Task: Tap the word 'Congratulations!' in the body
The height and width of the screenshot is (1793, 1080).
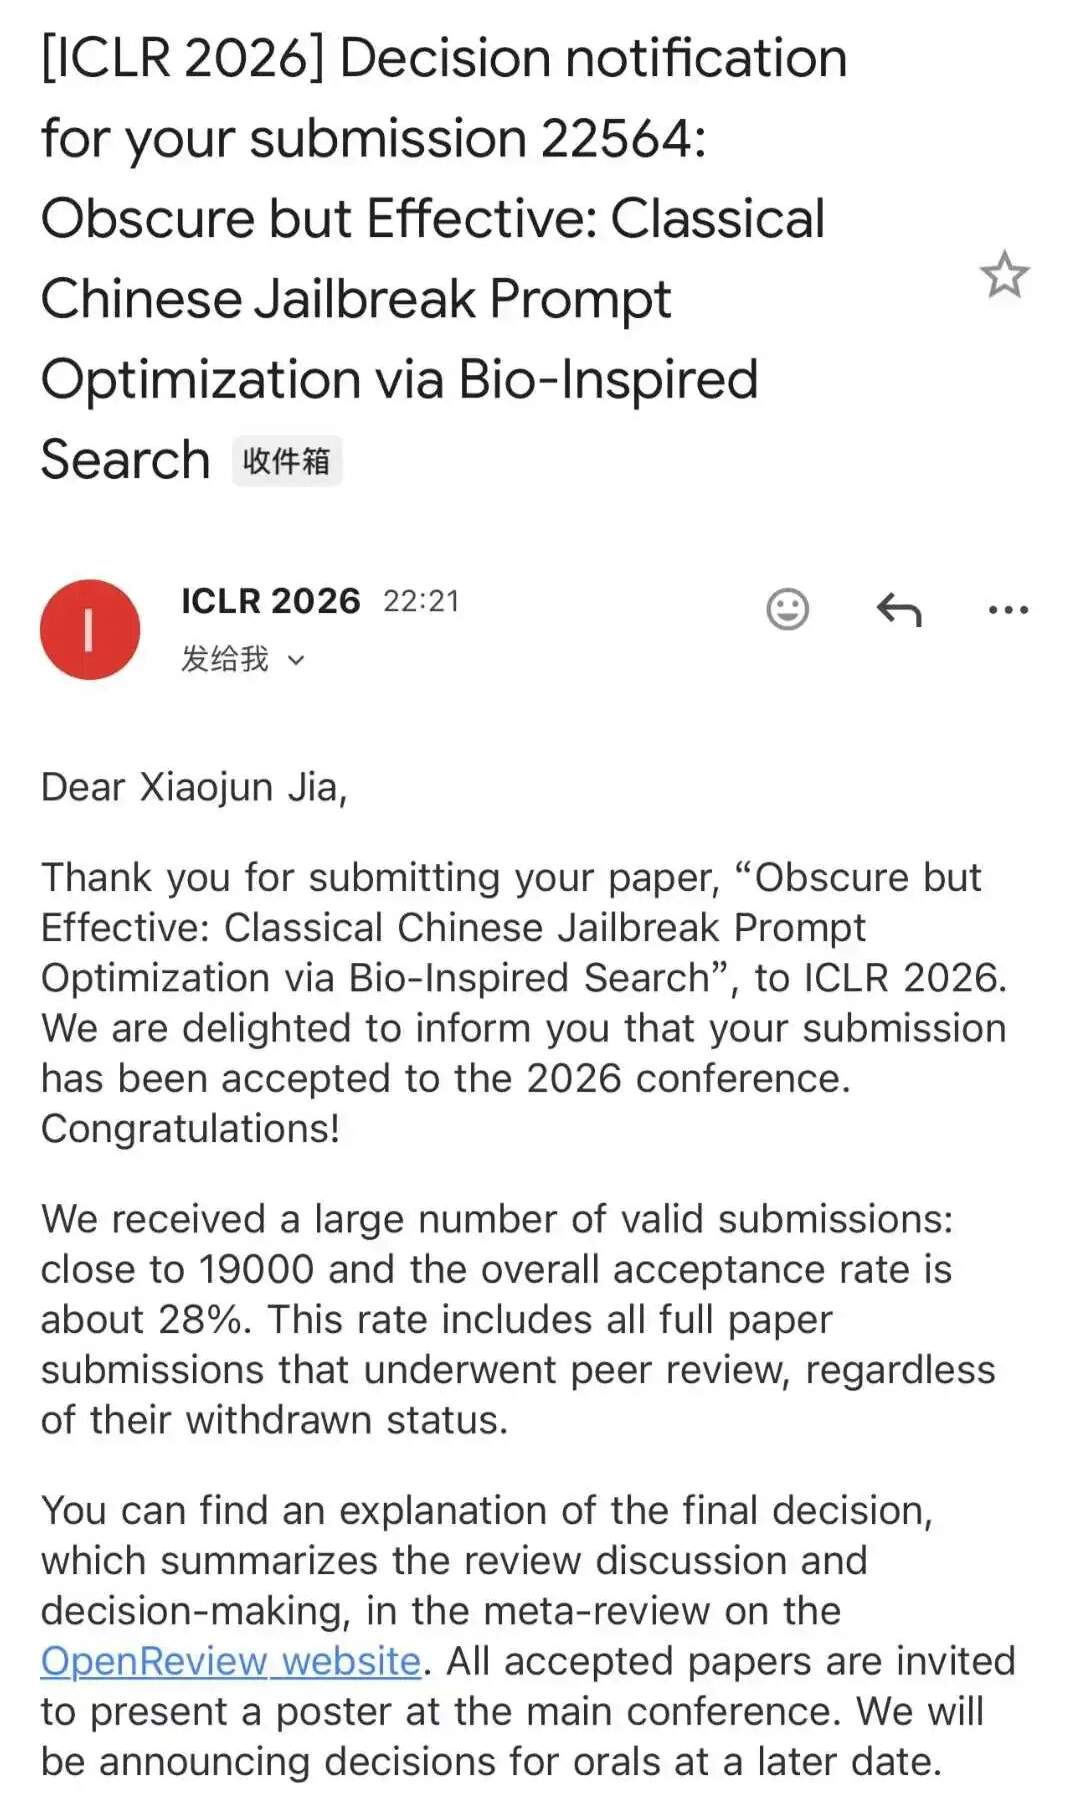Action: pyautogui.click(x=190, y=1128)
